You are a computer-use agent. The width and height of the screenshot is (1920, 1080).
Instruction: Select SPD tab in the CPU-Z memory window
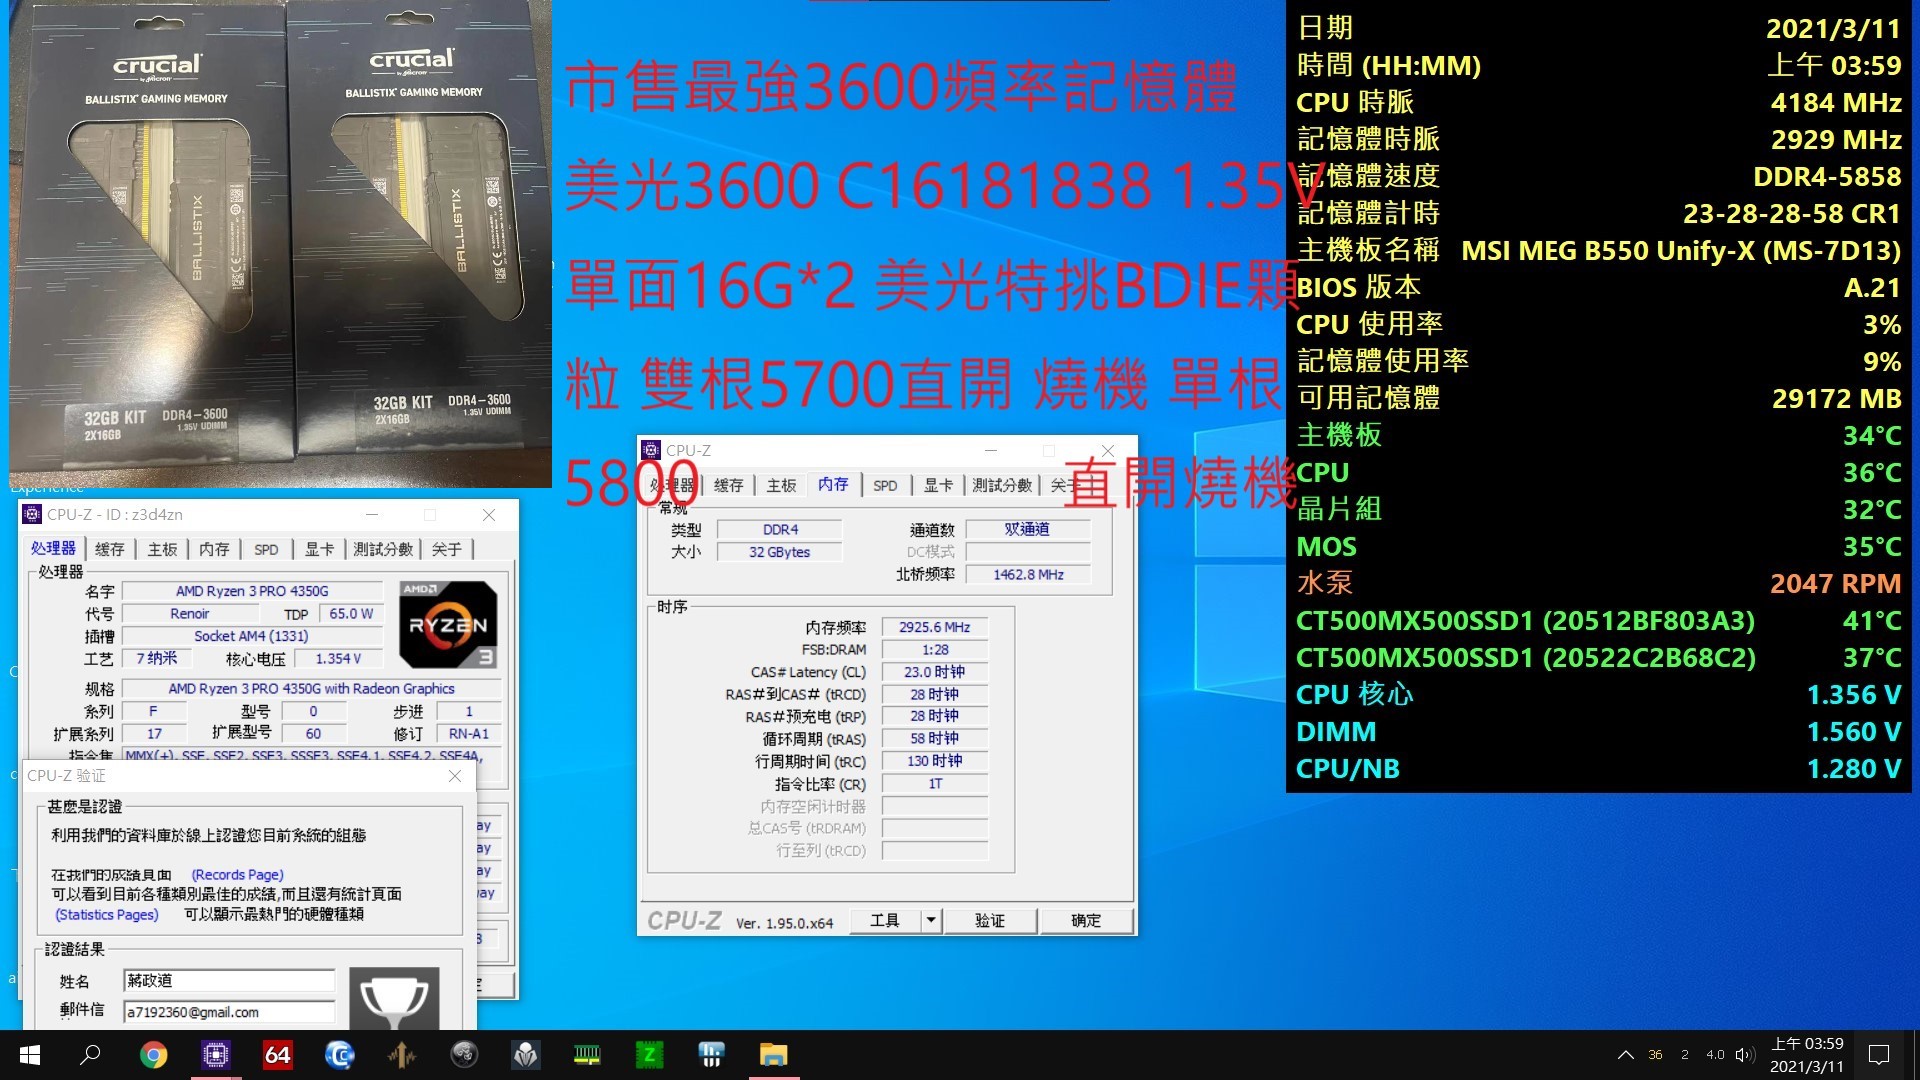[x=885, y=485]
